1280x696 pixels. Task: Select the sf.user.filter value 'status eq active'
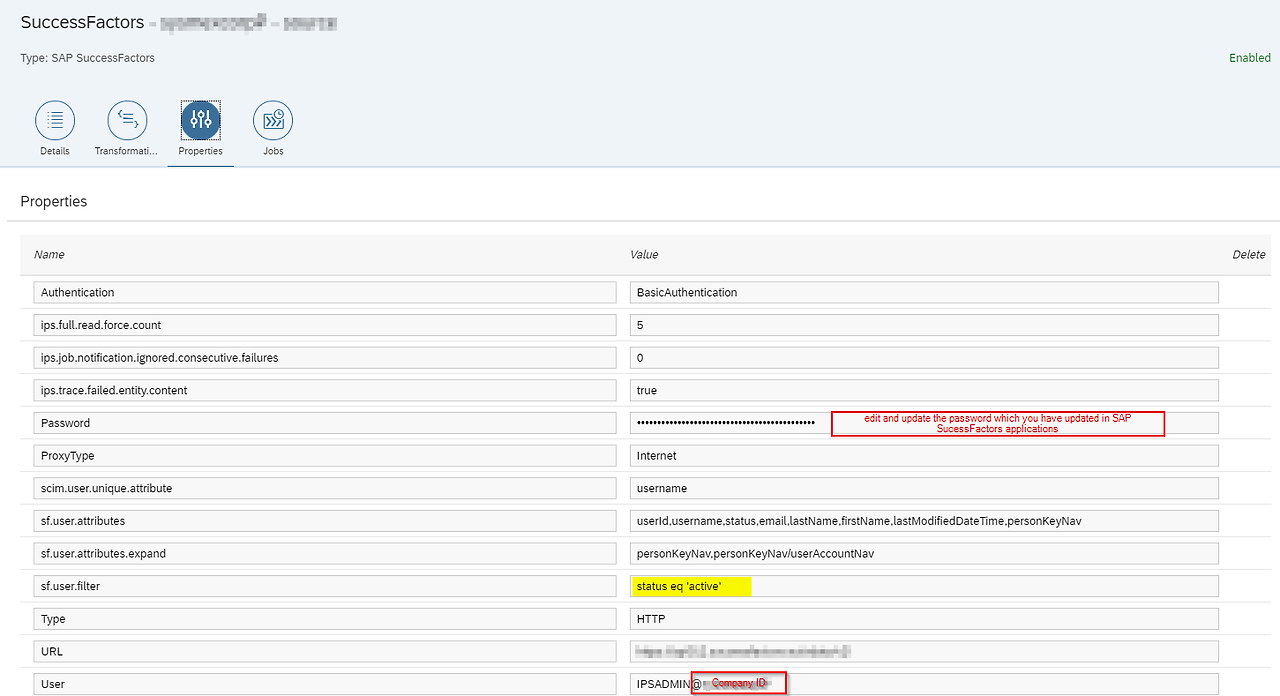(691, 585)
